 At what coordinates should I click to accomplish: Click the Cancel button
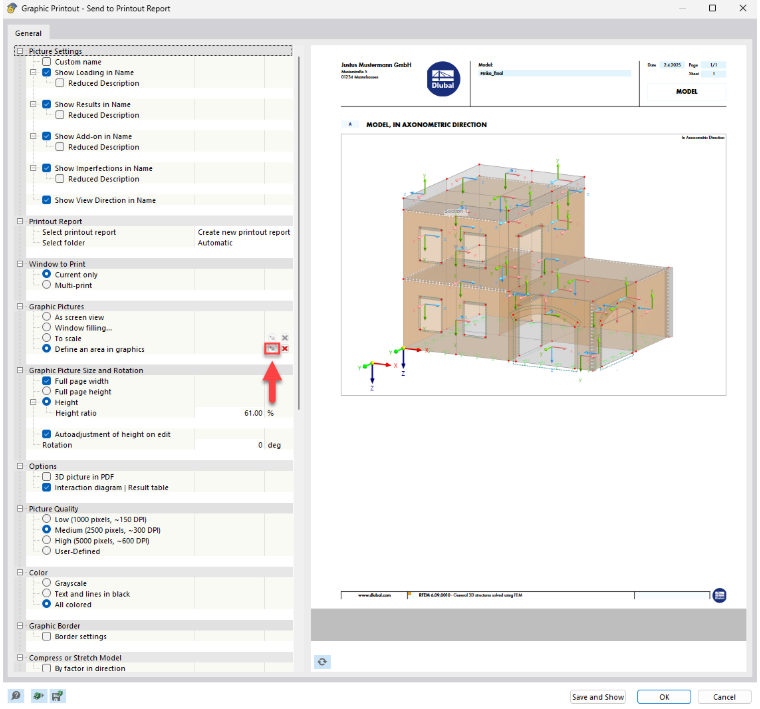[724, 697]
